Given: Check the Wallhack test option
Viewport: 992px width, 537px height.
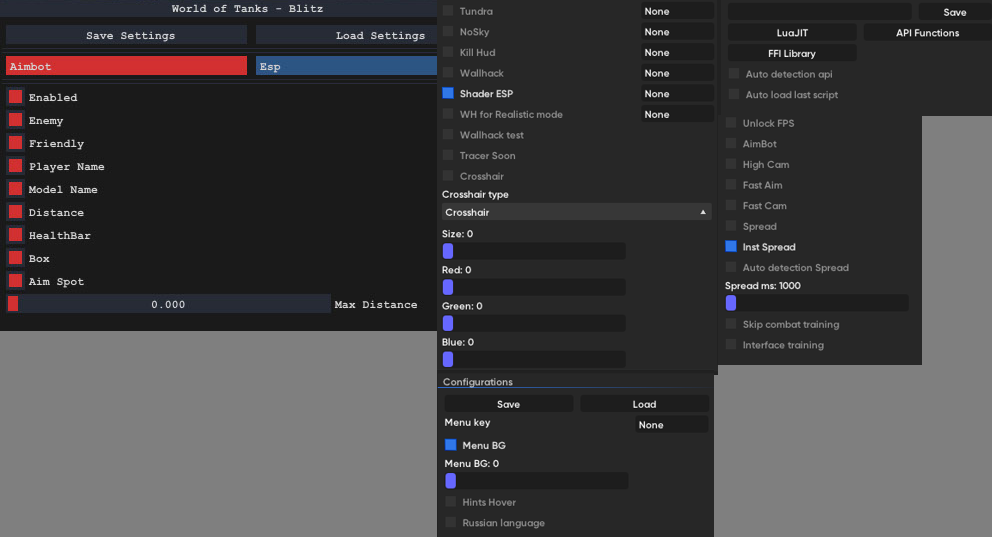Looking at the screenshot, I should 448,134.
